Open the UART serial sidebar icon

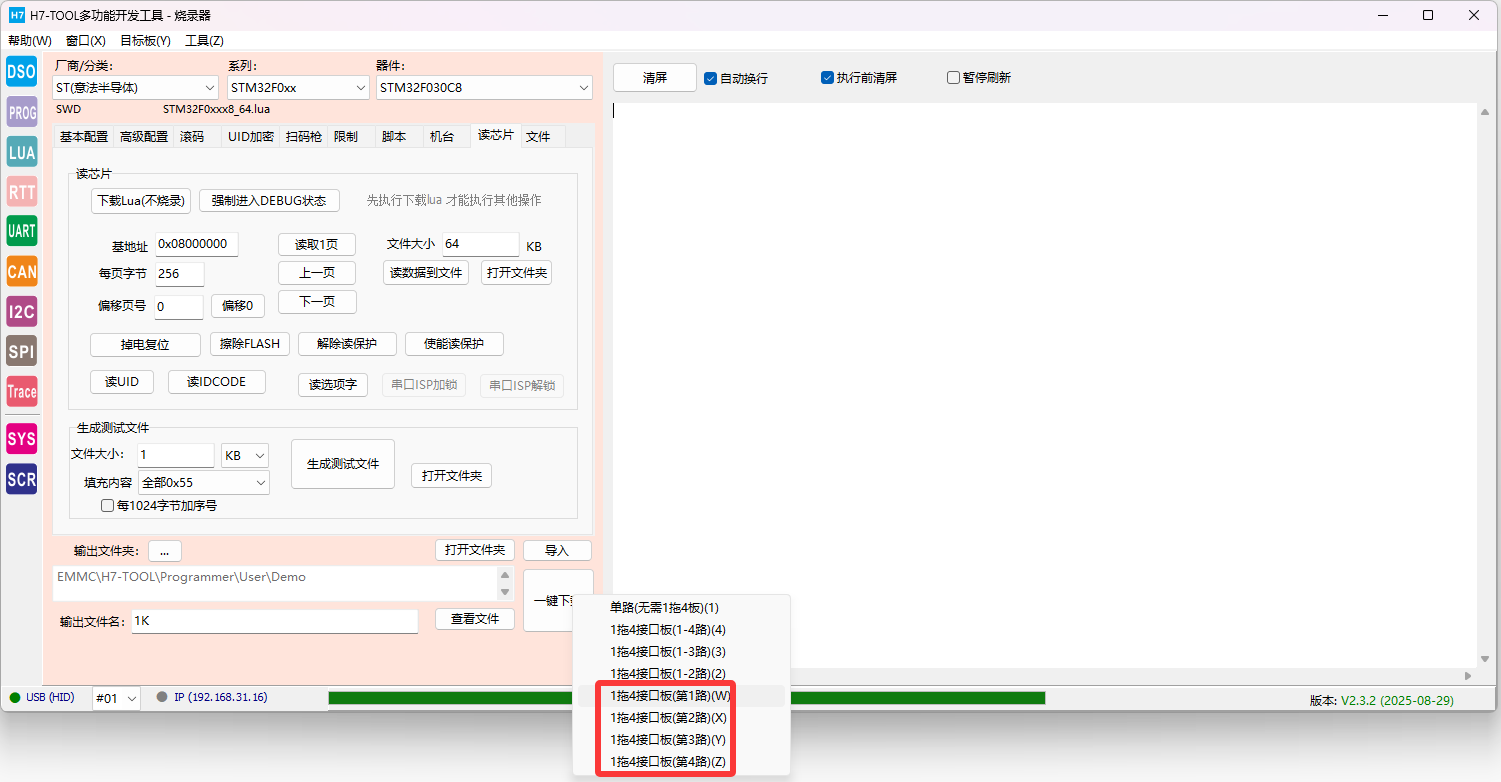point(21,231)
